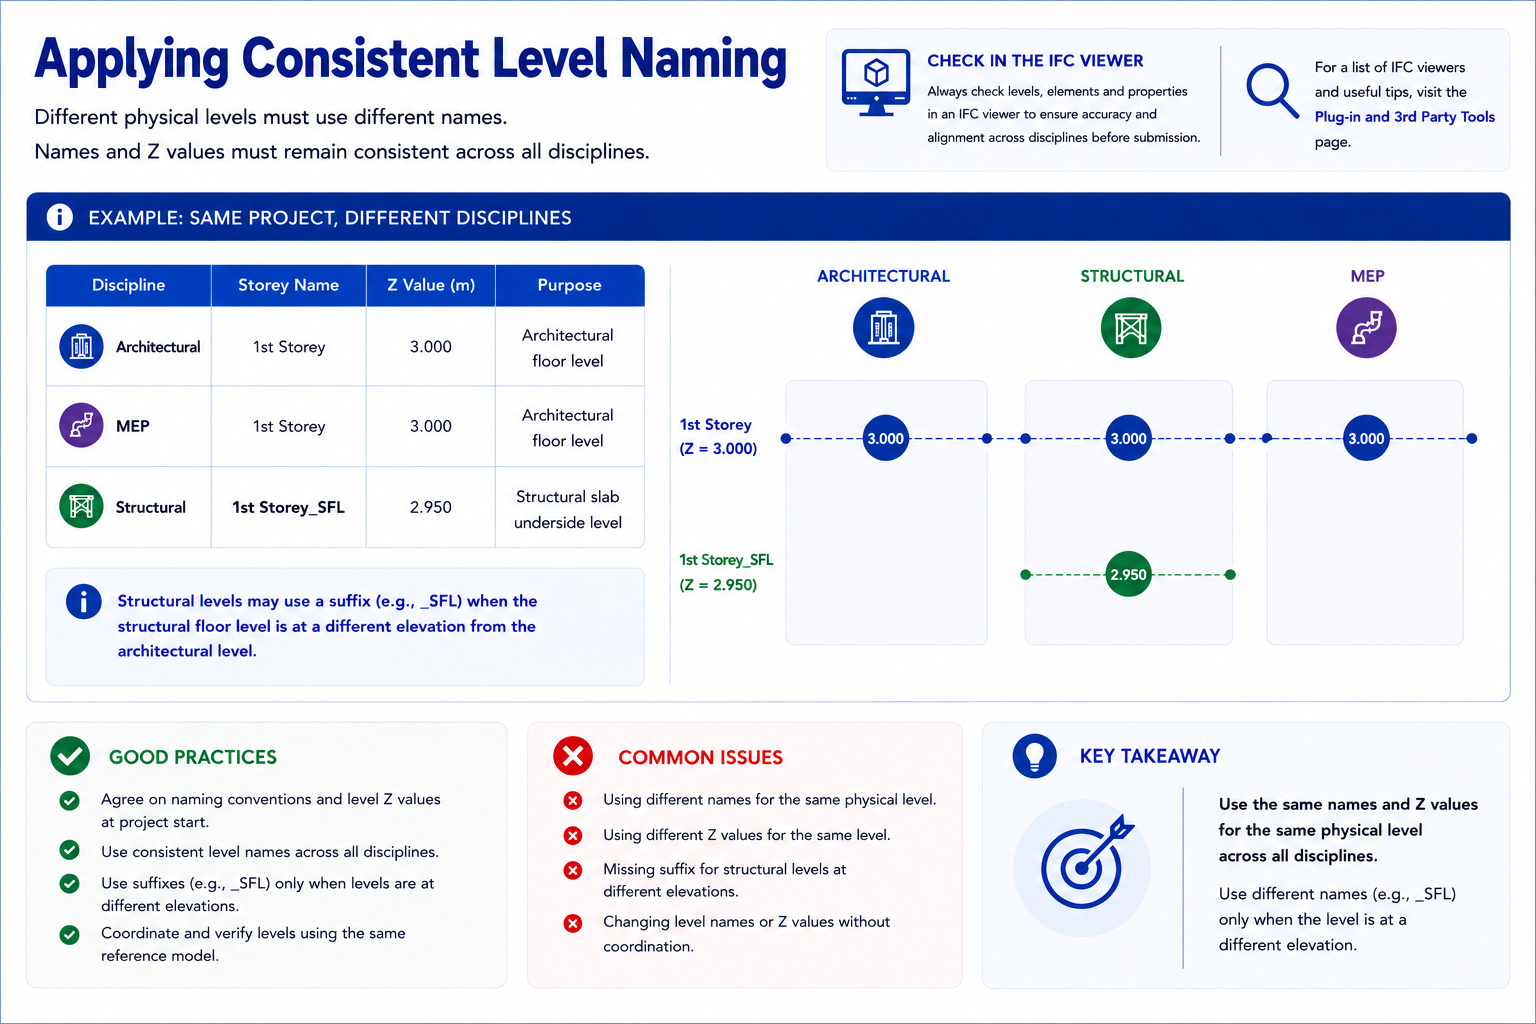Click the Architectural building icon in the table
Image resolution: width=1536 pixels, height=1024 pixels.
coord(82,347)
